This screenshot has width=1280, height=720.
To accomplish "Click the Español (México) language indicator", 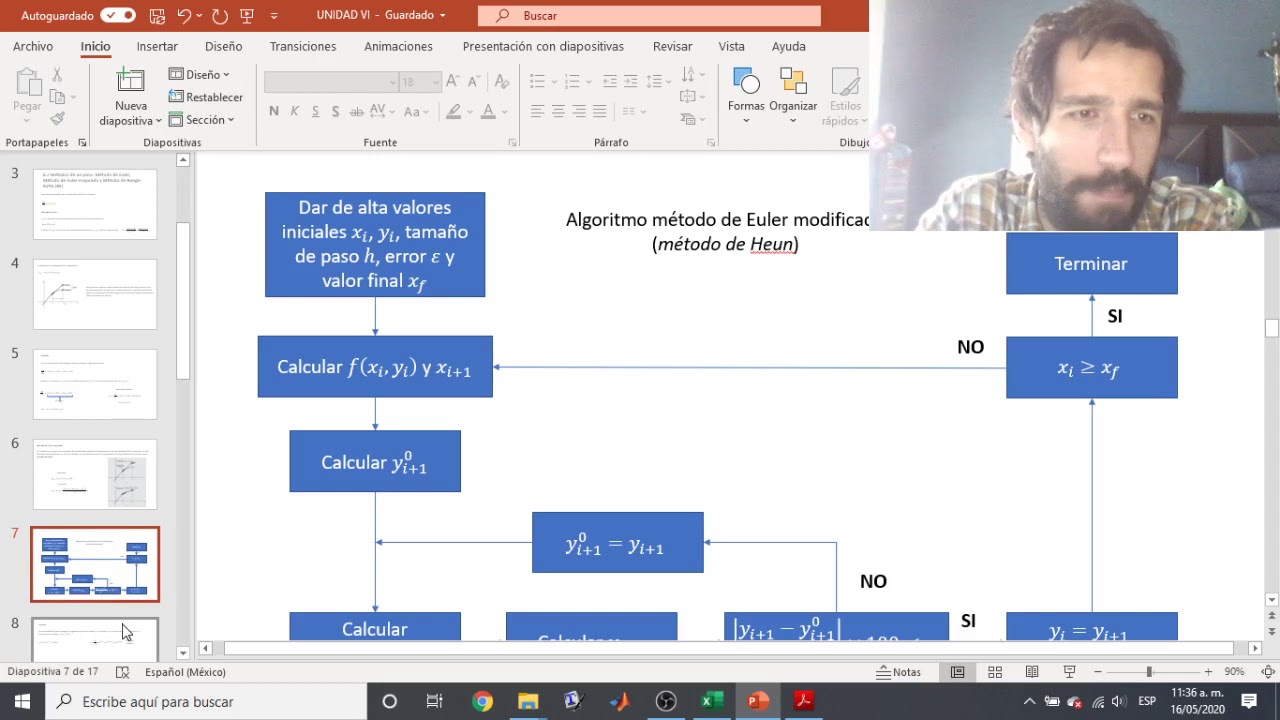I will pyautogui.click(x=185, y=672).
